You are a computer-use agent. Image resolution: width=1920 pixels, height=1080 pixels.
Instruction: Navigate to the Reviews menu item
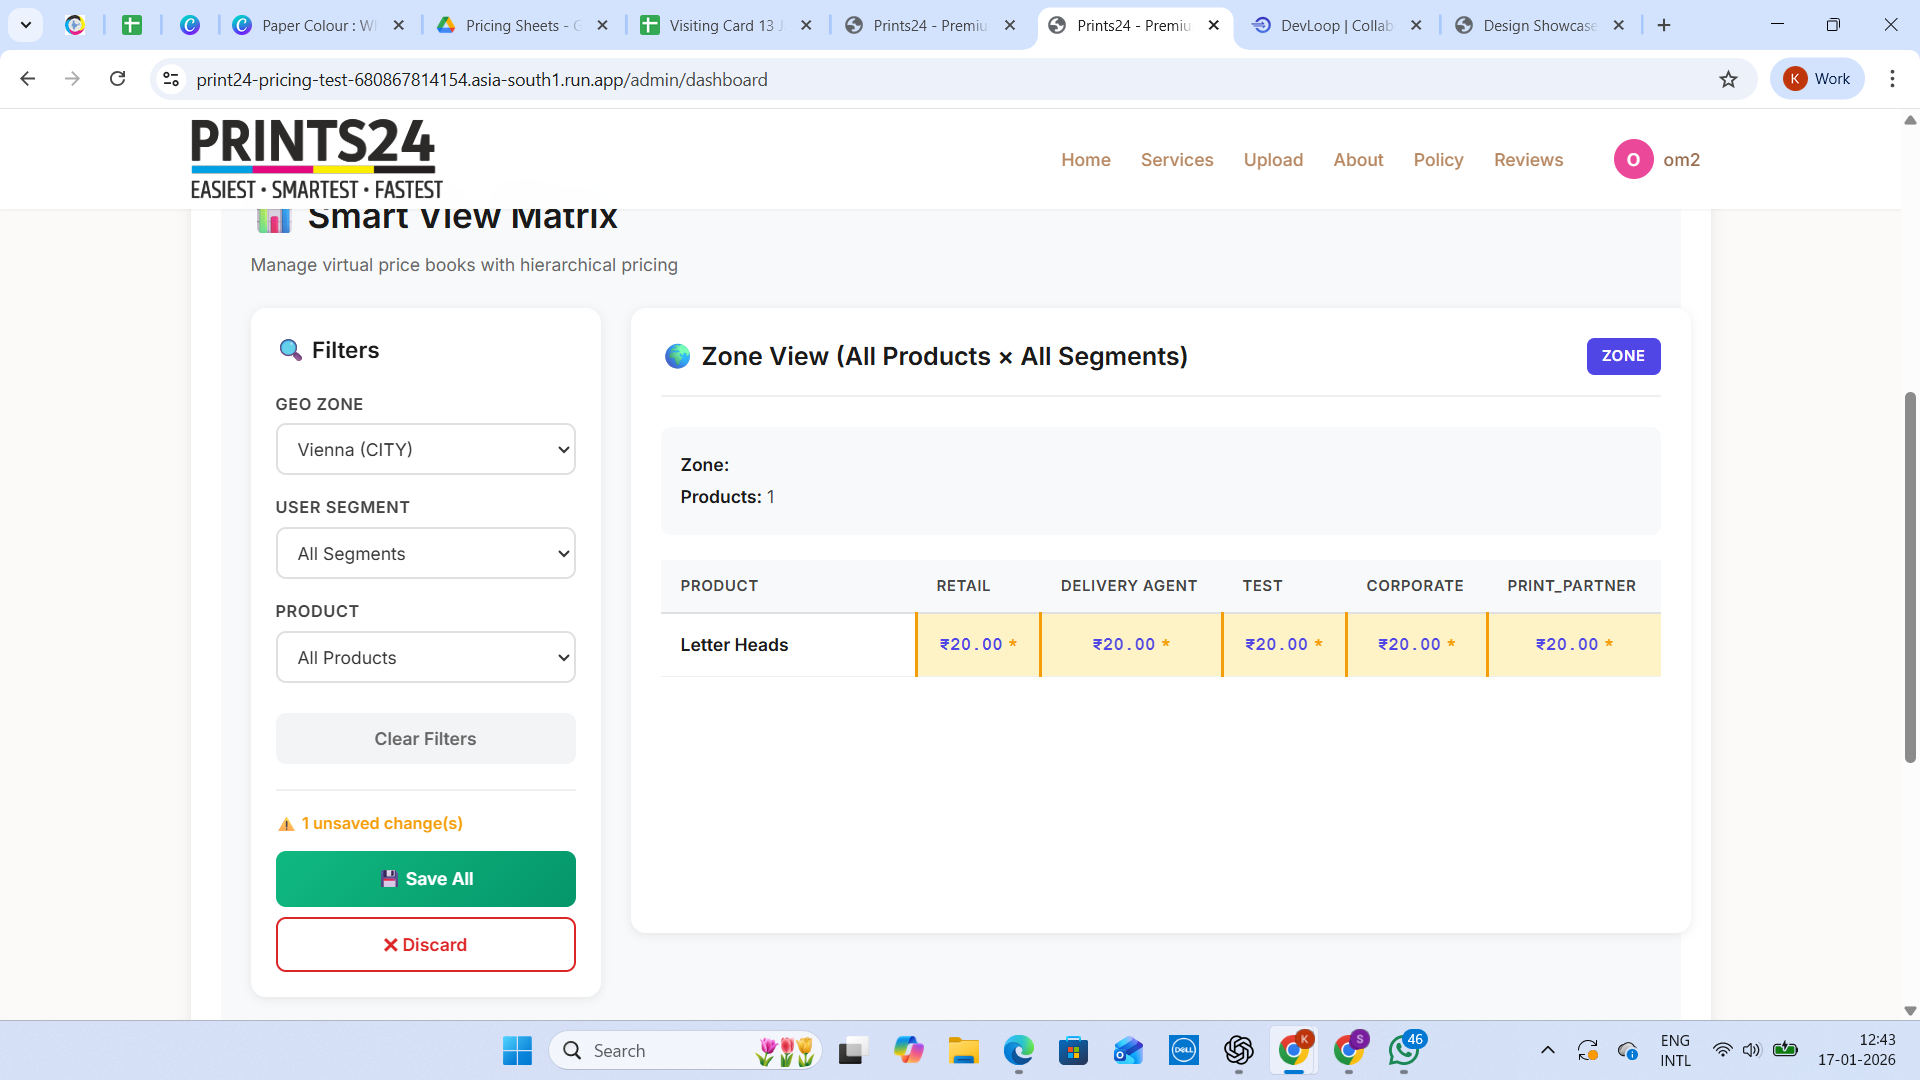click(1528, 160)
